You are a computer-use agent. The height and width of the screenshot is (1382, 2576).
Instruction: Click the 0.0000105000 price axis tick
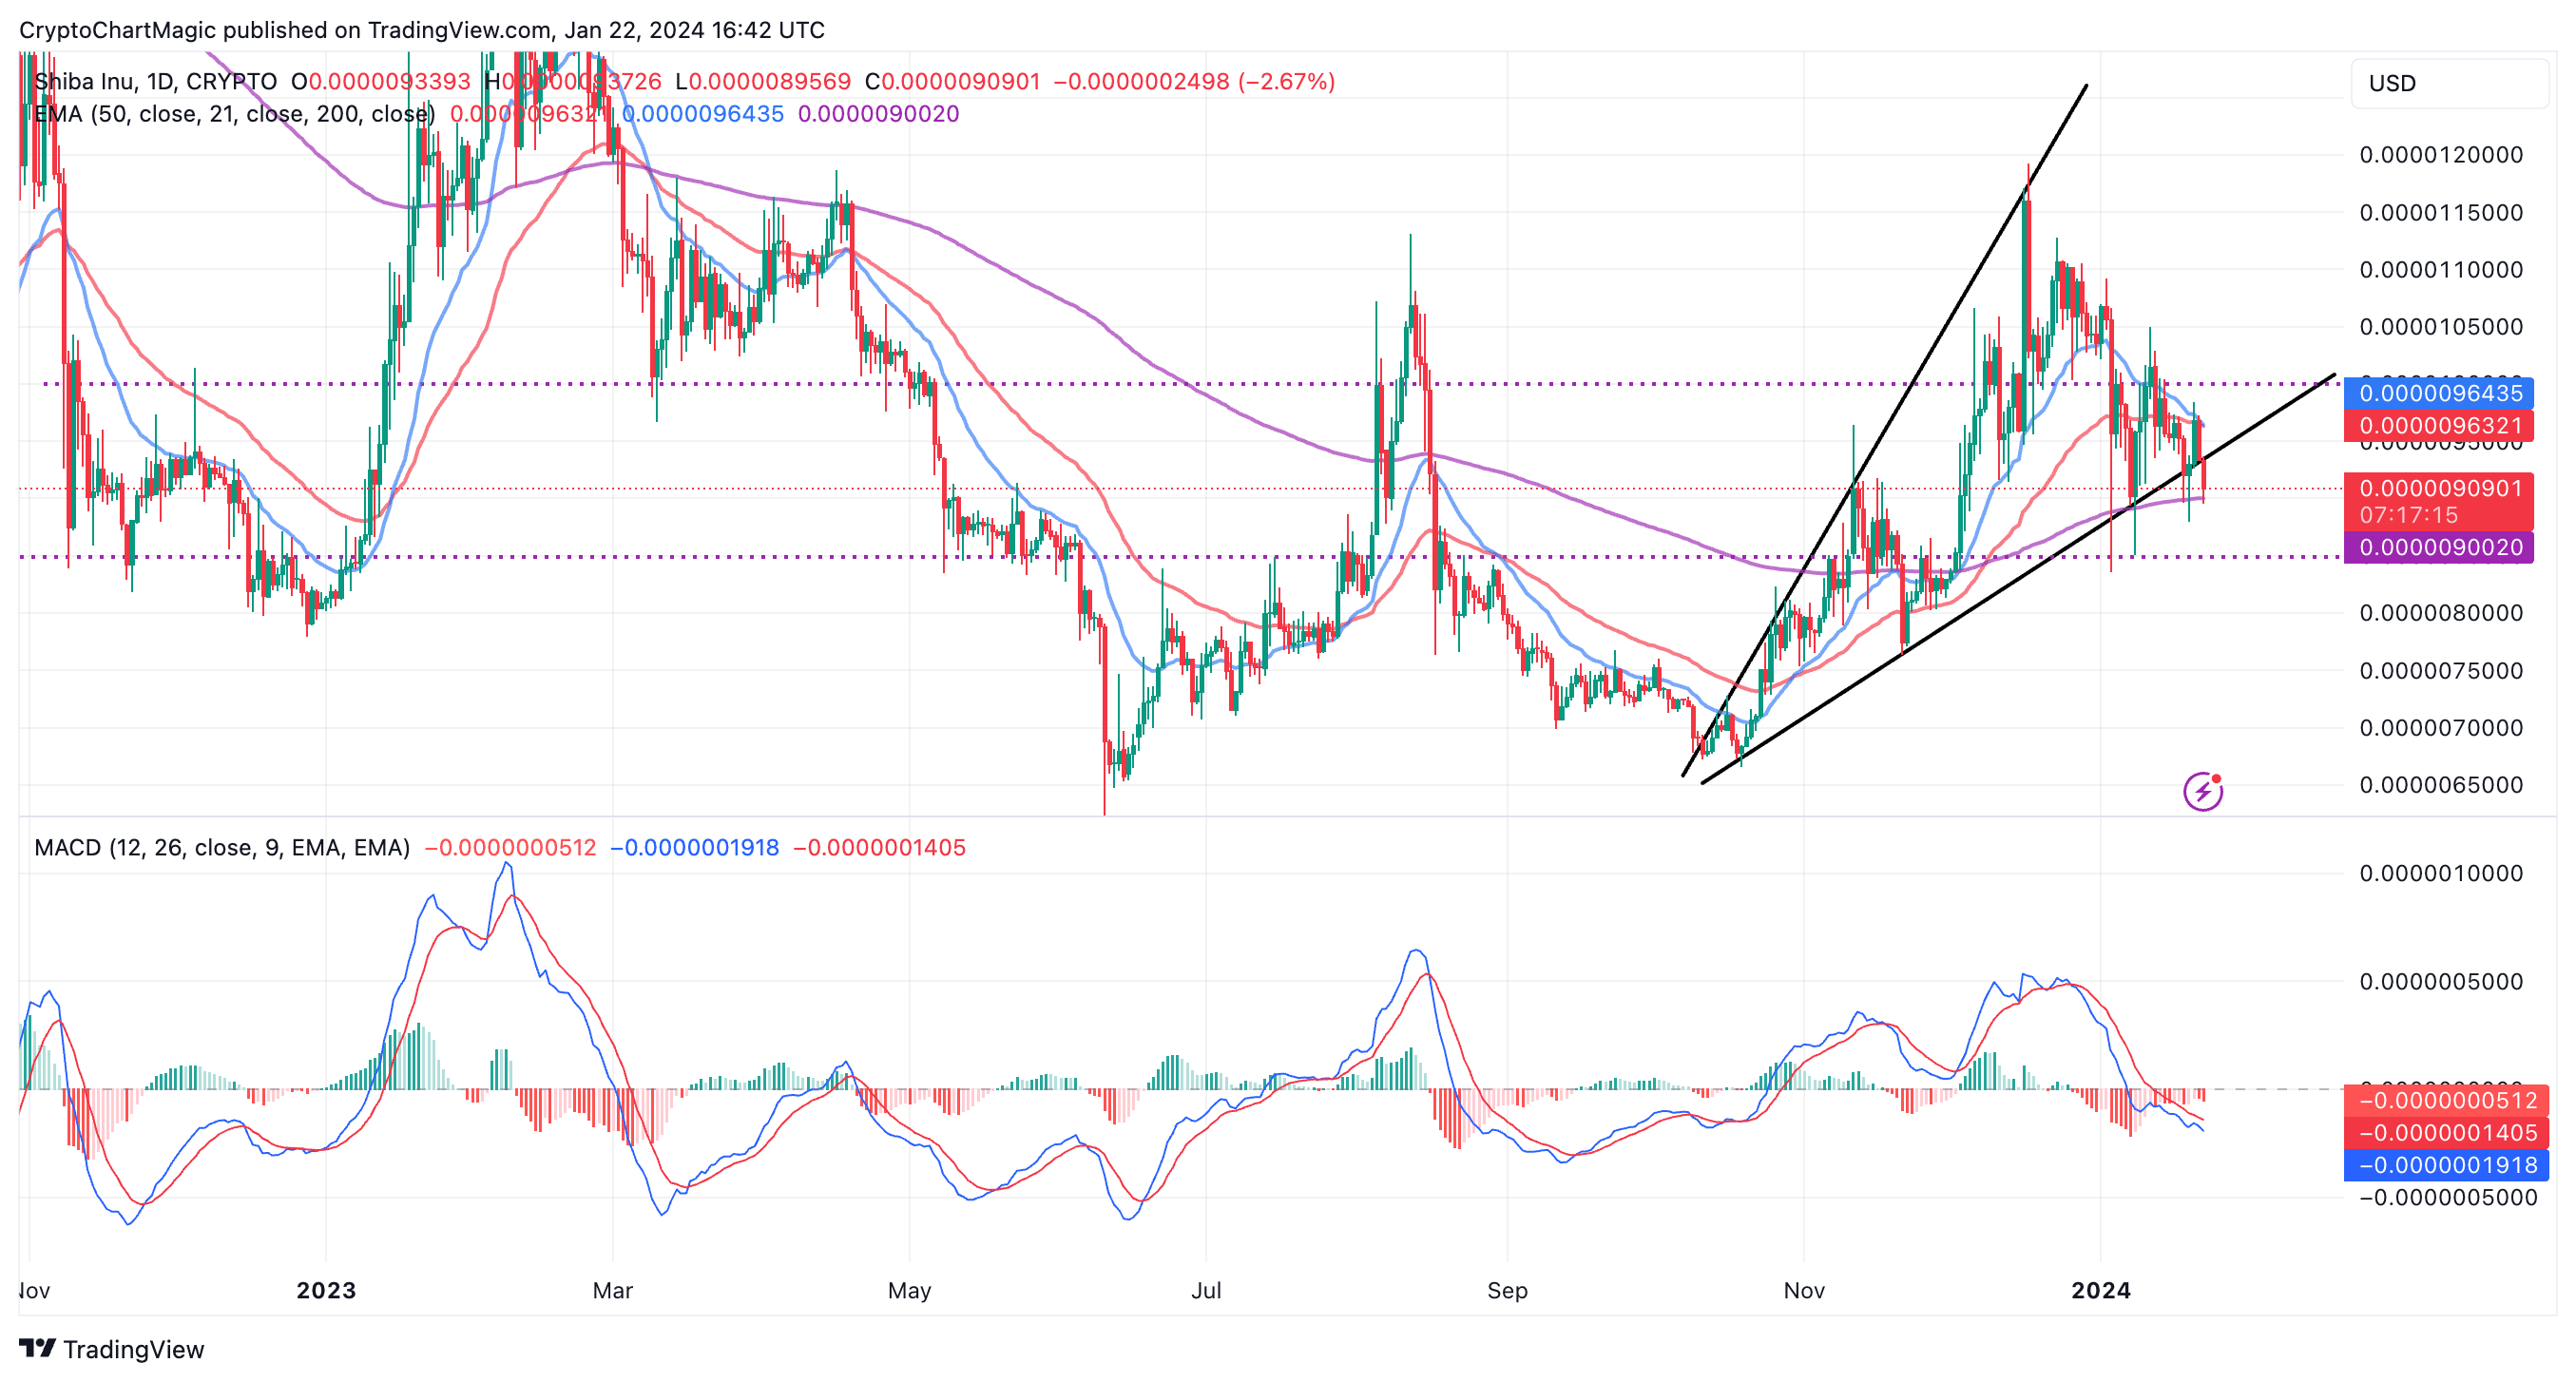tap(2441, 327)
